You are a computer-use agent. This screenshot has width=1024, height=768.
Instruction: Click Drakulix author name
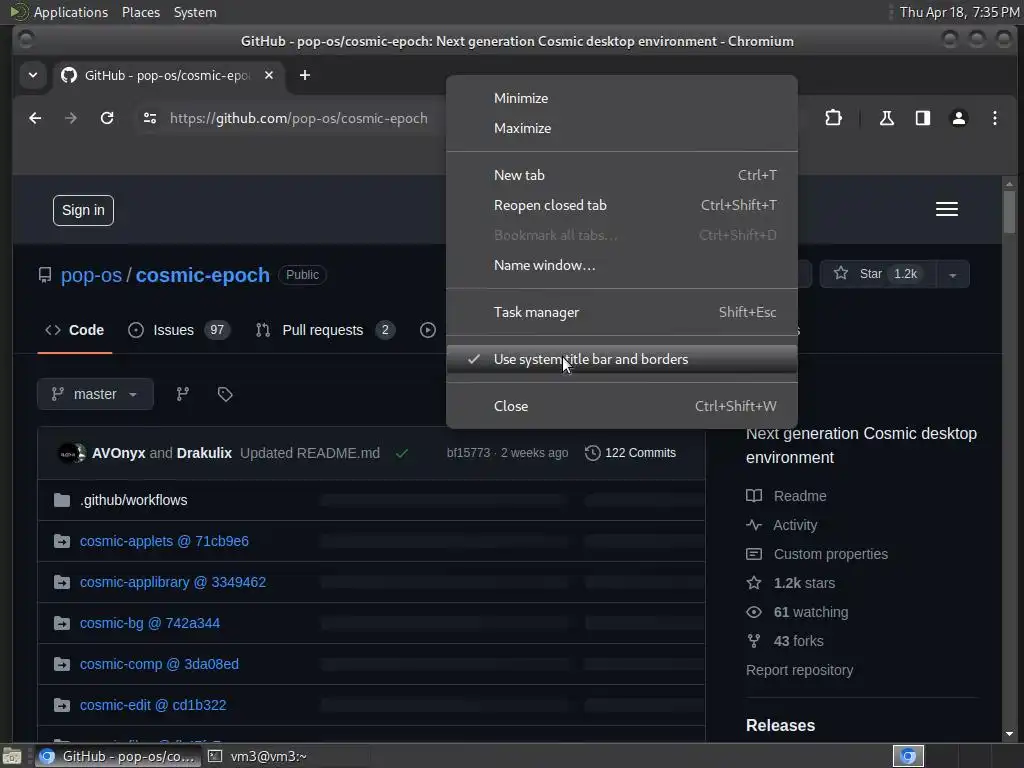pyautogui.click(x=204, y=453)
